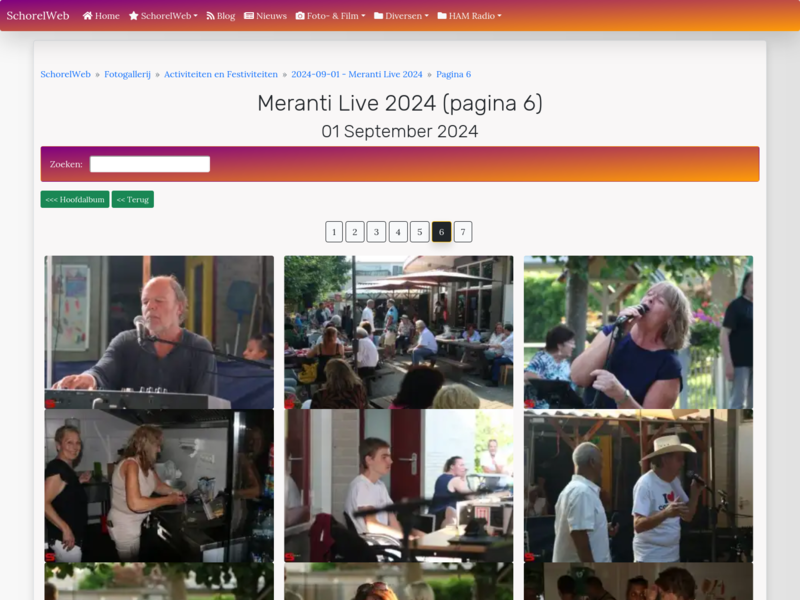This screenshot has height=600, width=800.
Task: Click the 01 September 2024 date text
Action: tap(400, 132)
